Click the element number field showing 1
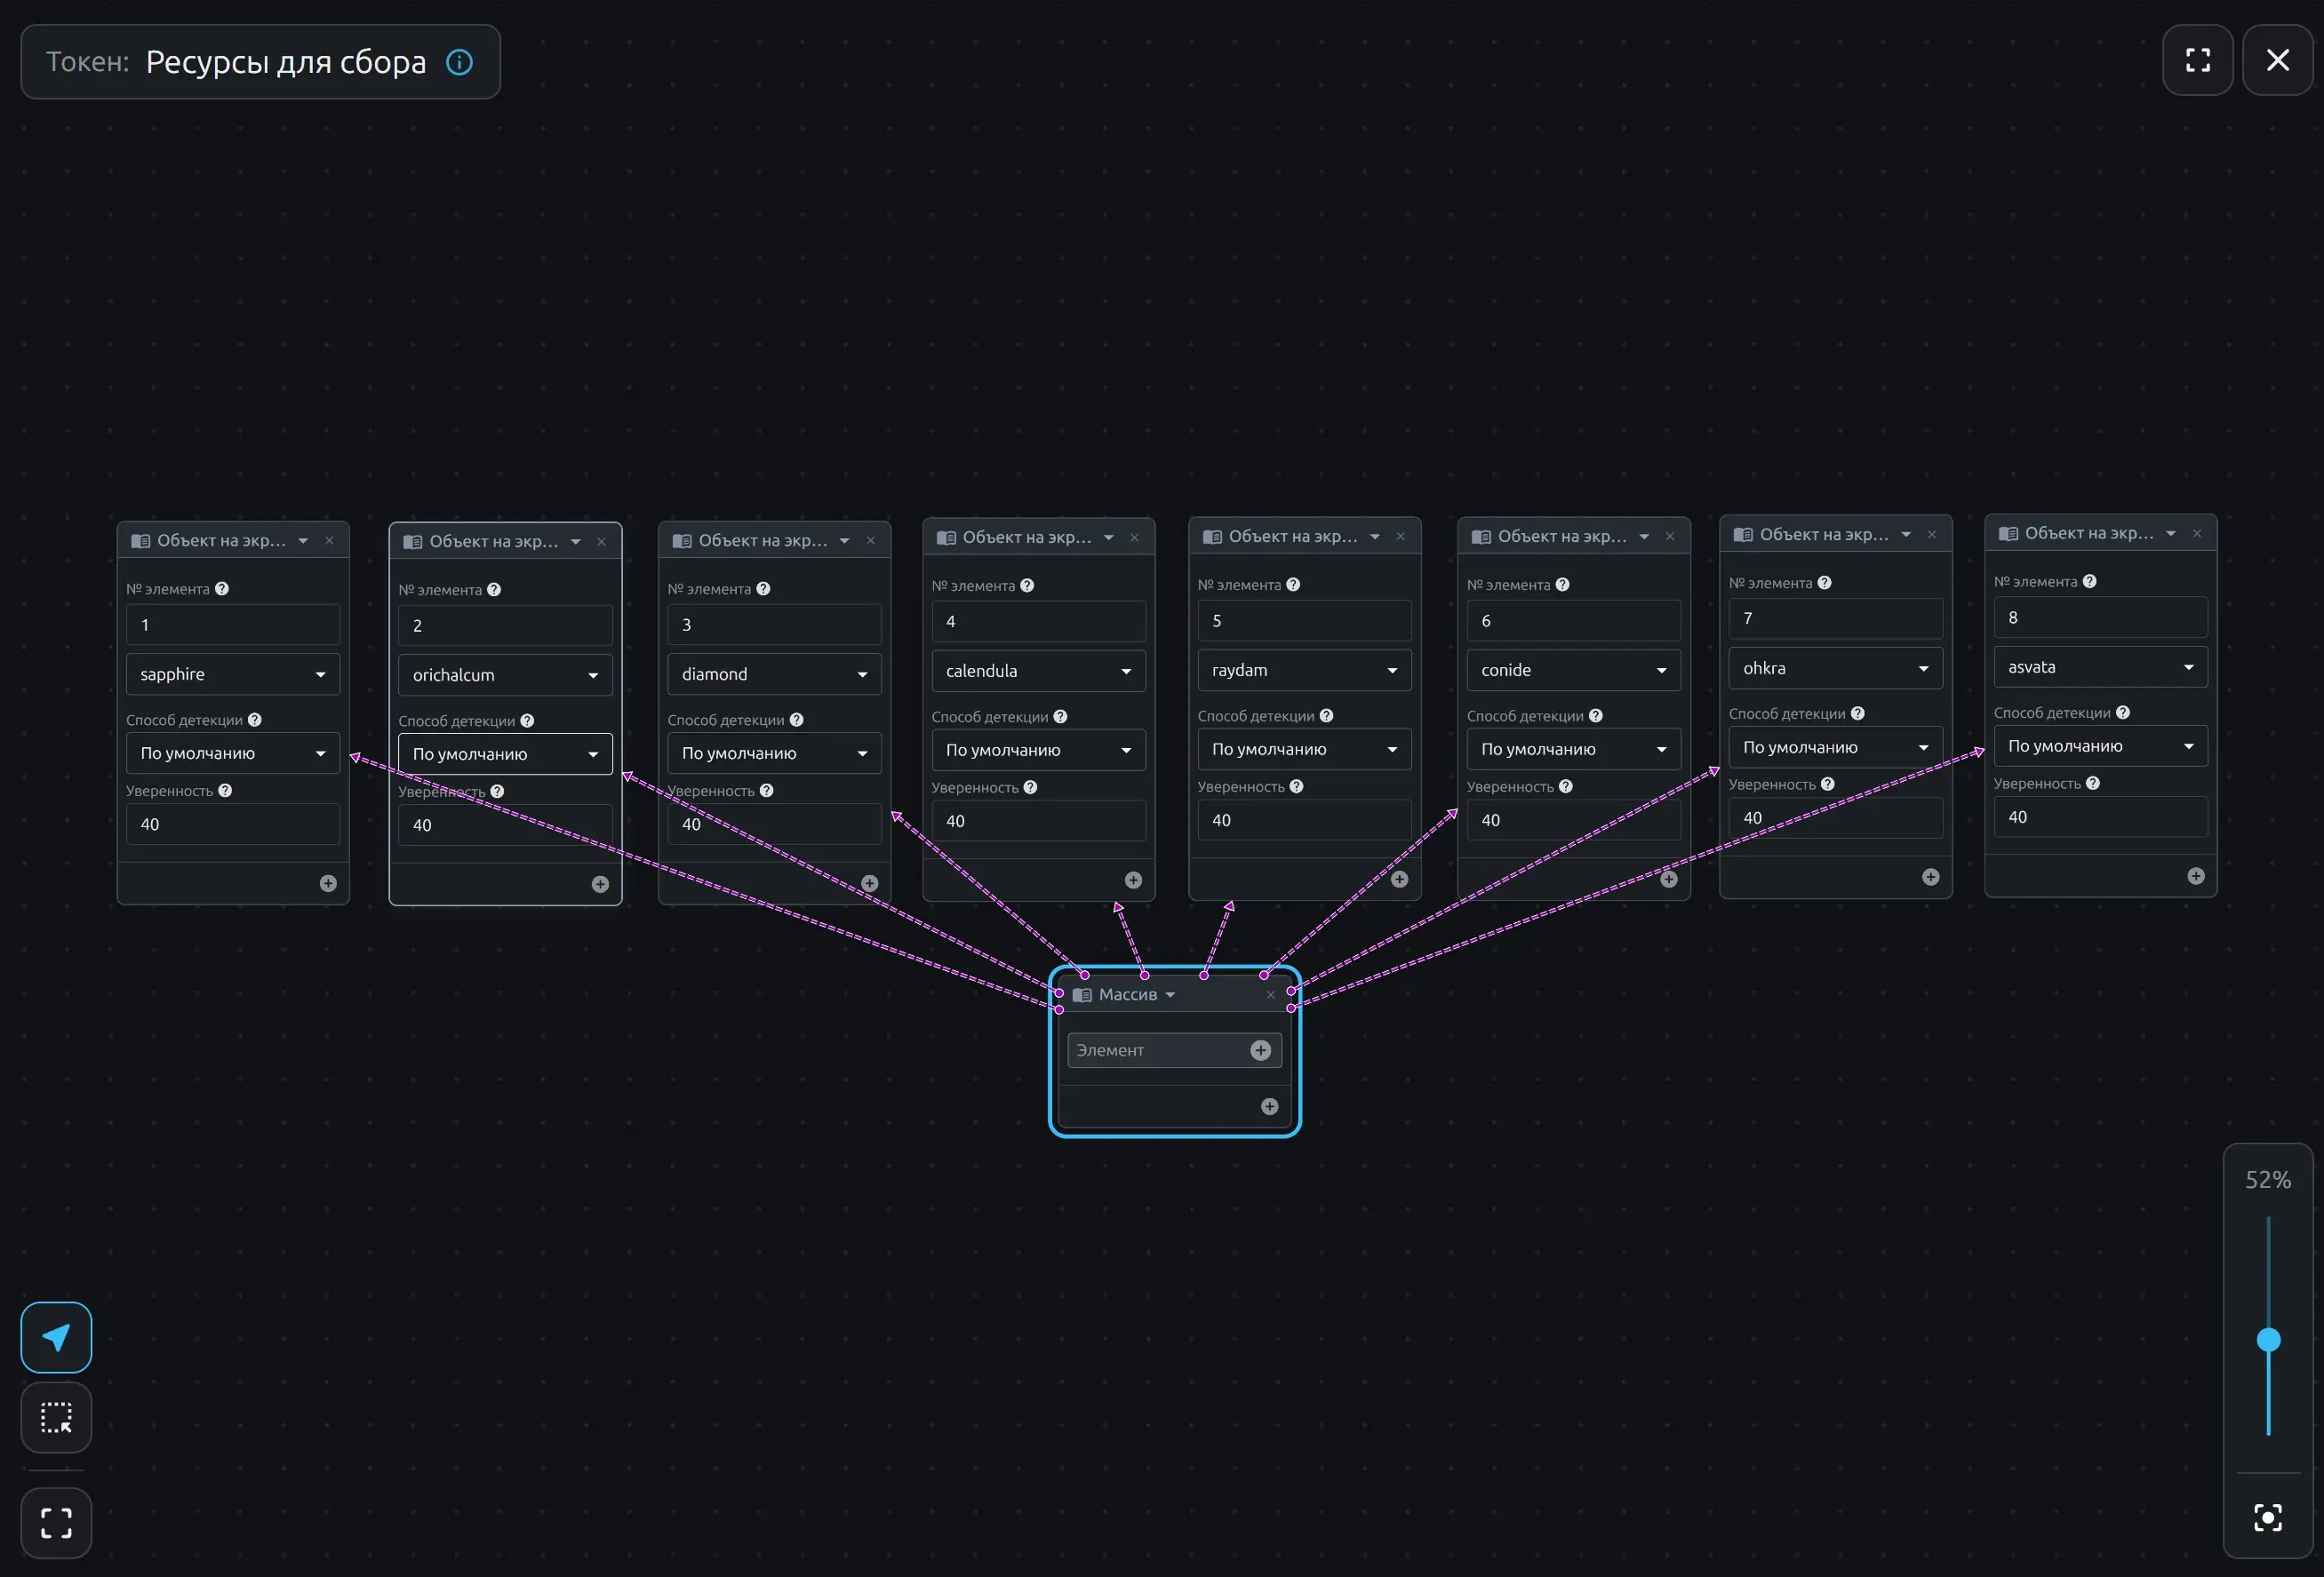 (233, 625)
